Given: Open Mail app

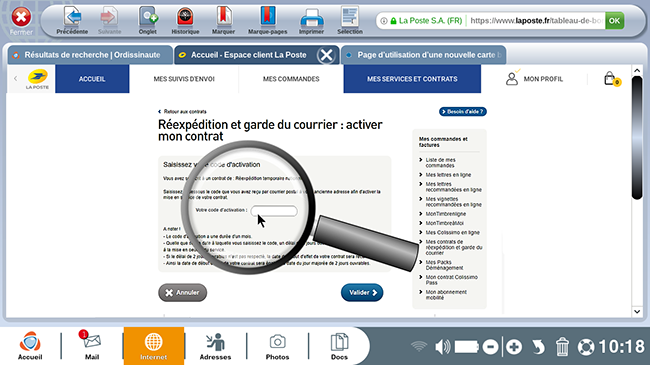Looking at the screenshot, I should click(92, 345).
